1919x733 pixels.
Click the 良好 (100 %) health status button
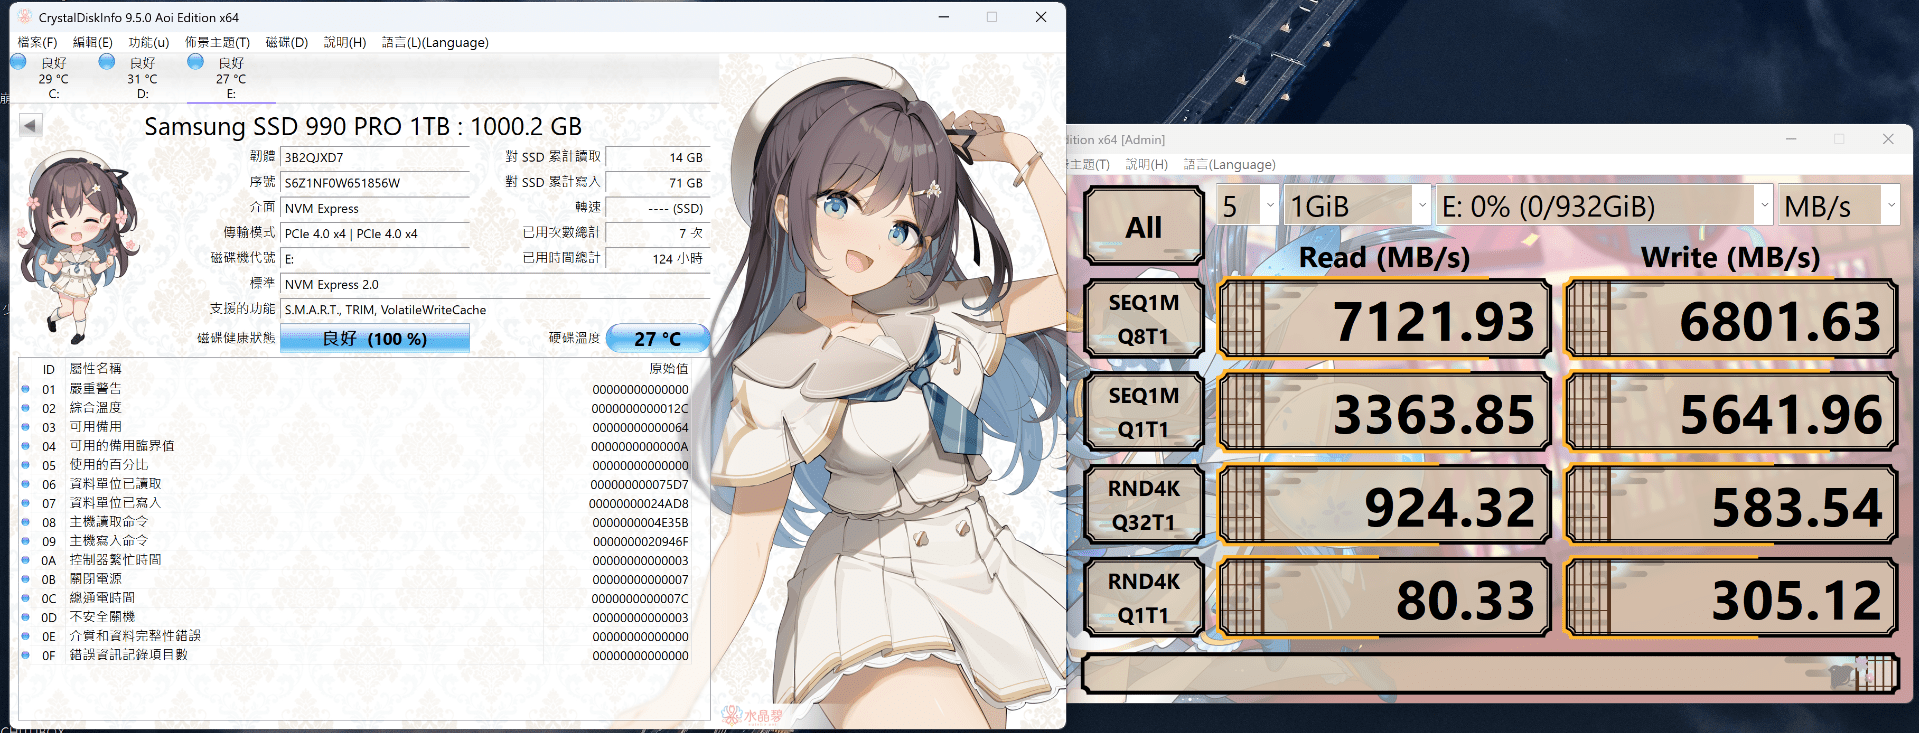click(x=375, y=339)
